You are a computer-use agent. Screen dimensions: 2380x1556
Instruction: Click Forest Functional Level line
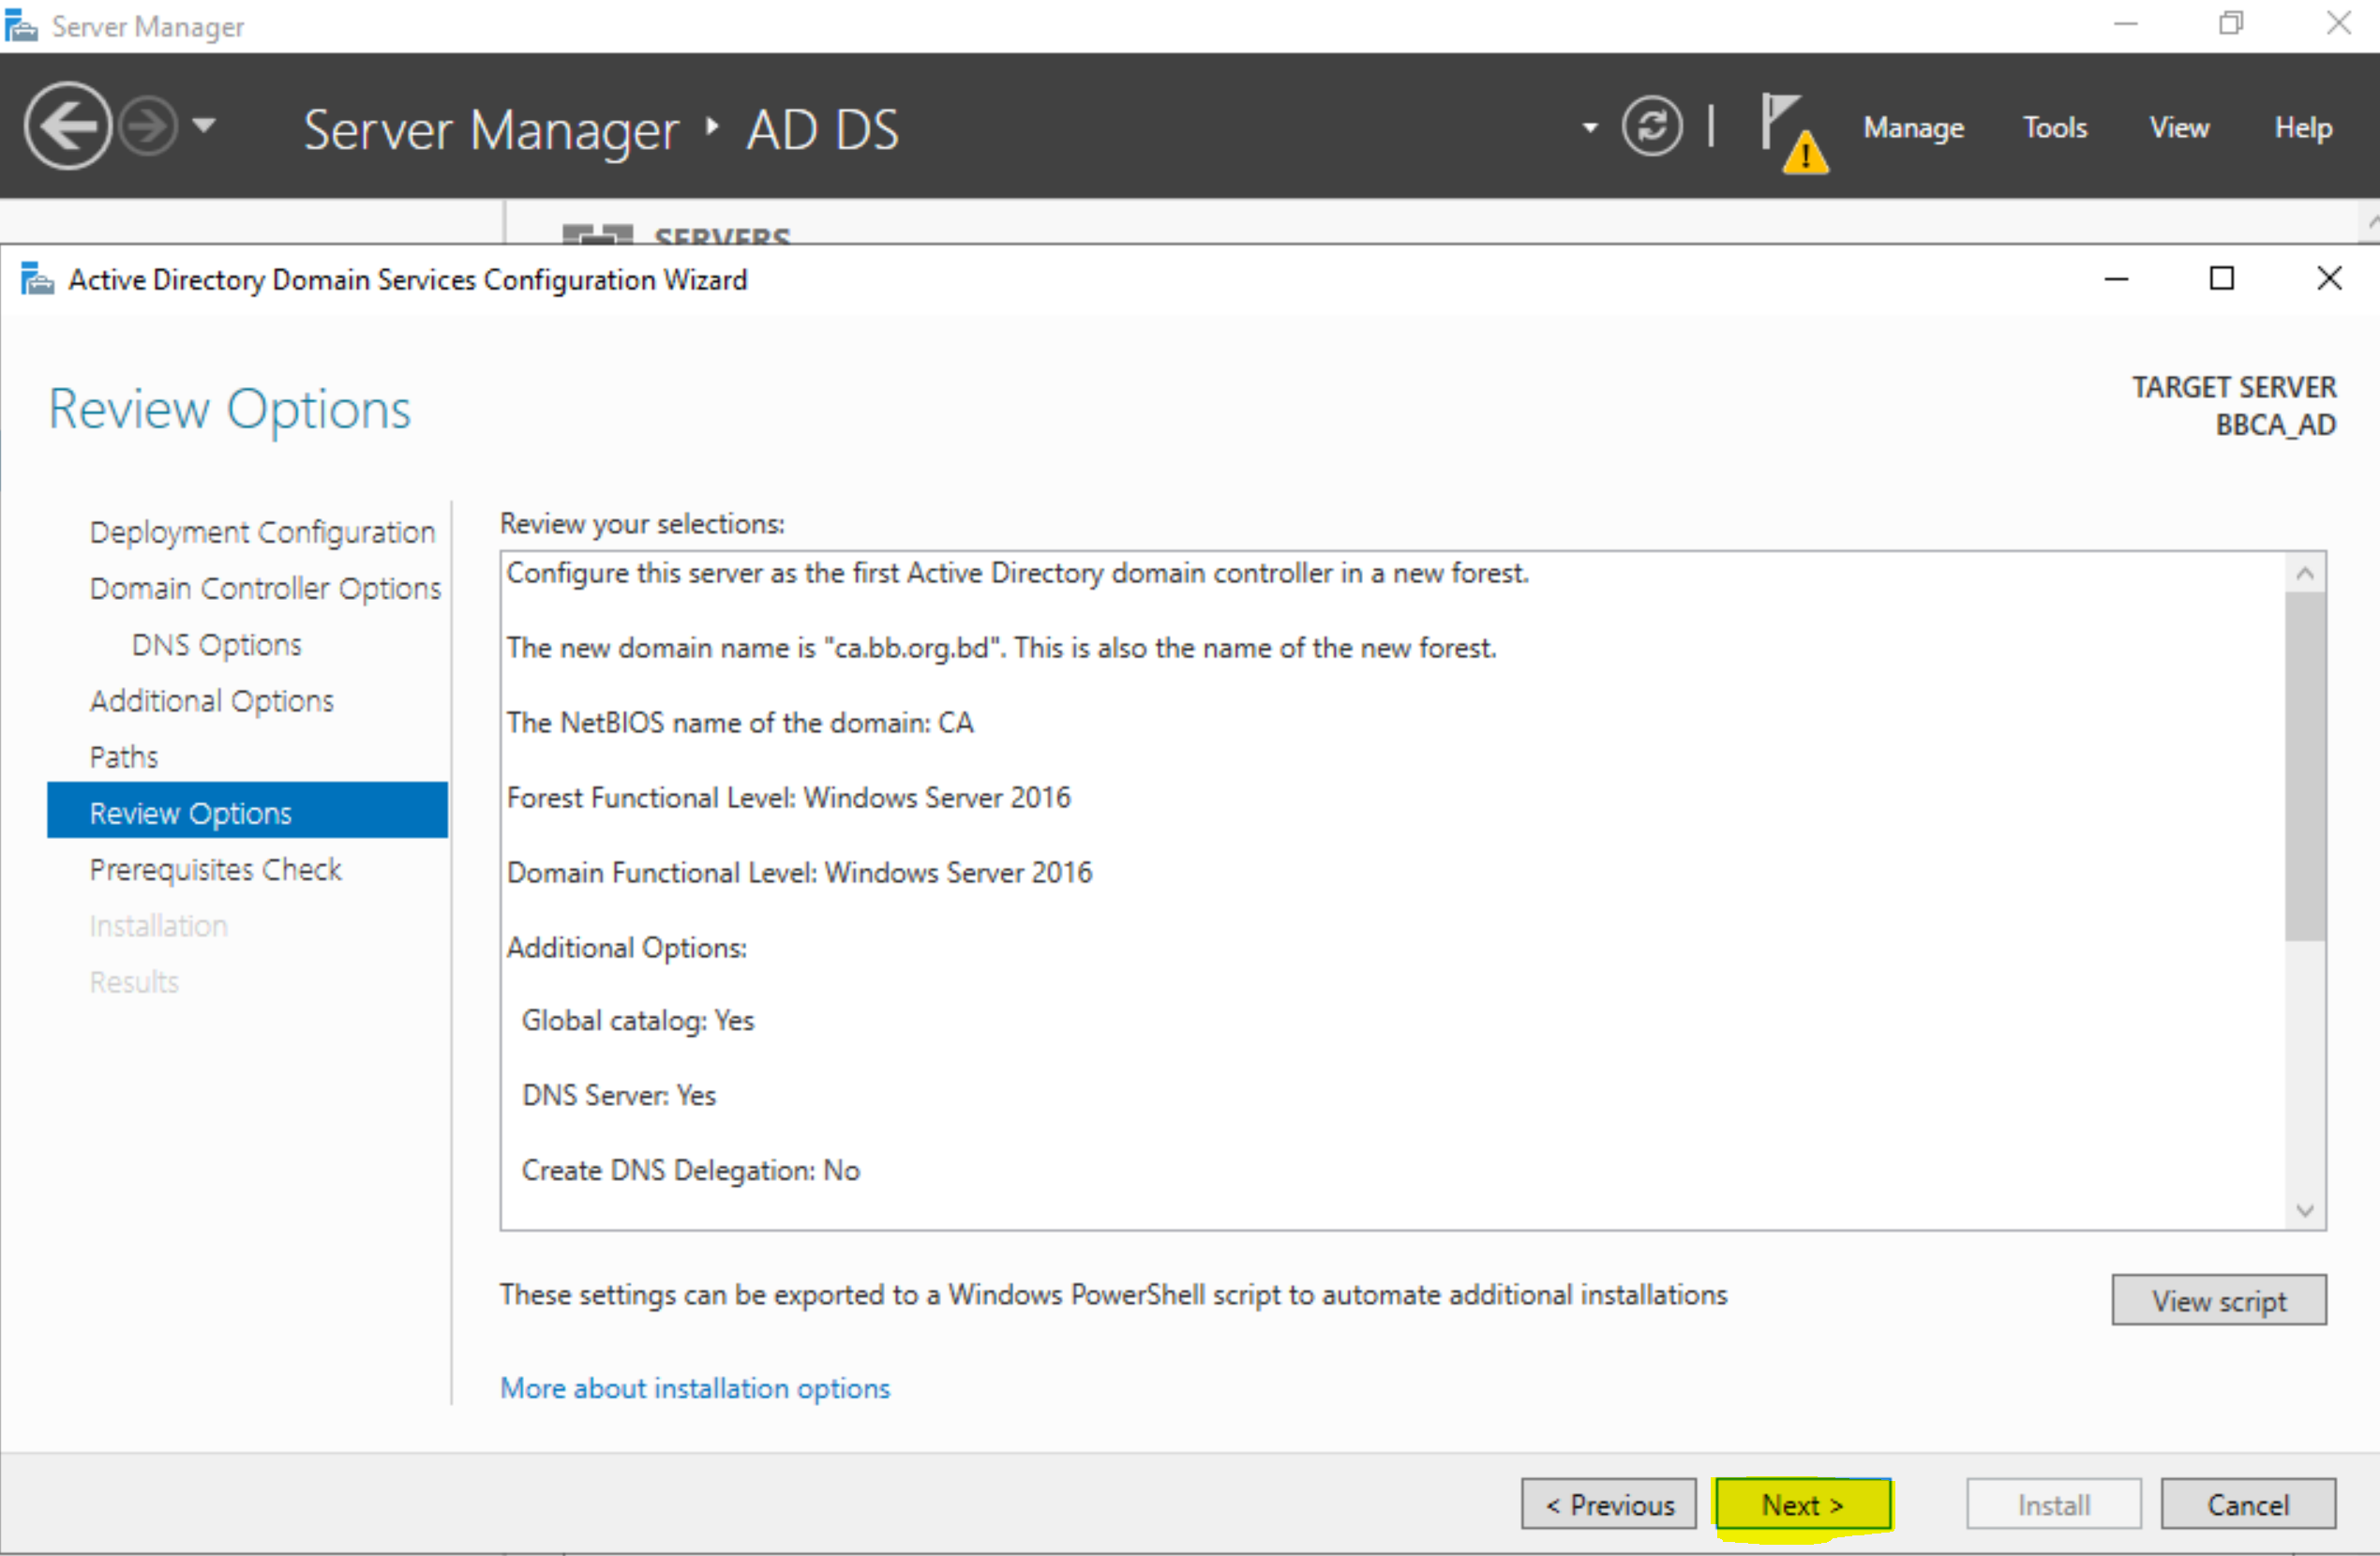[x=788, y=797]
